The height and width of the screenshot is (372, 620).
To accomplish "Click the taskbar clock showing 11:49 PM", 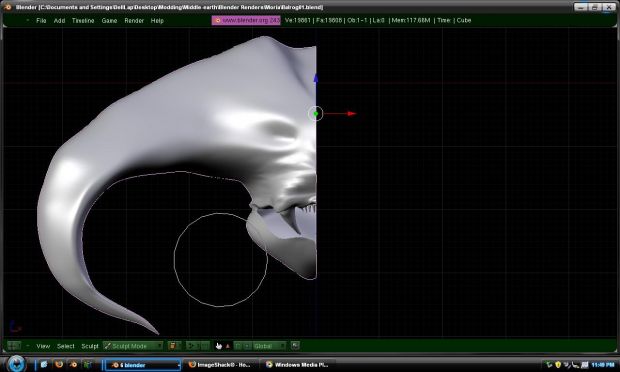I will coord(603,364).
